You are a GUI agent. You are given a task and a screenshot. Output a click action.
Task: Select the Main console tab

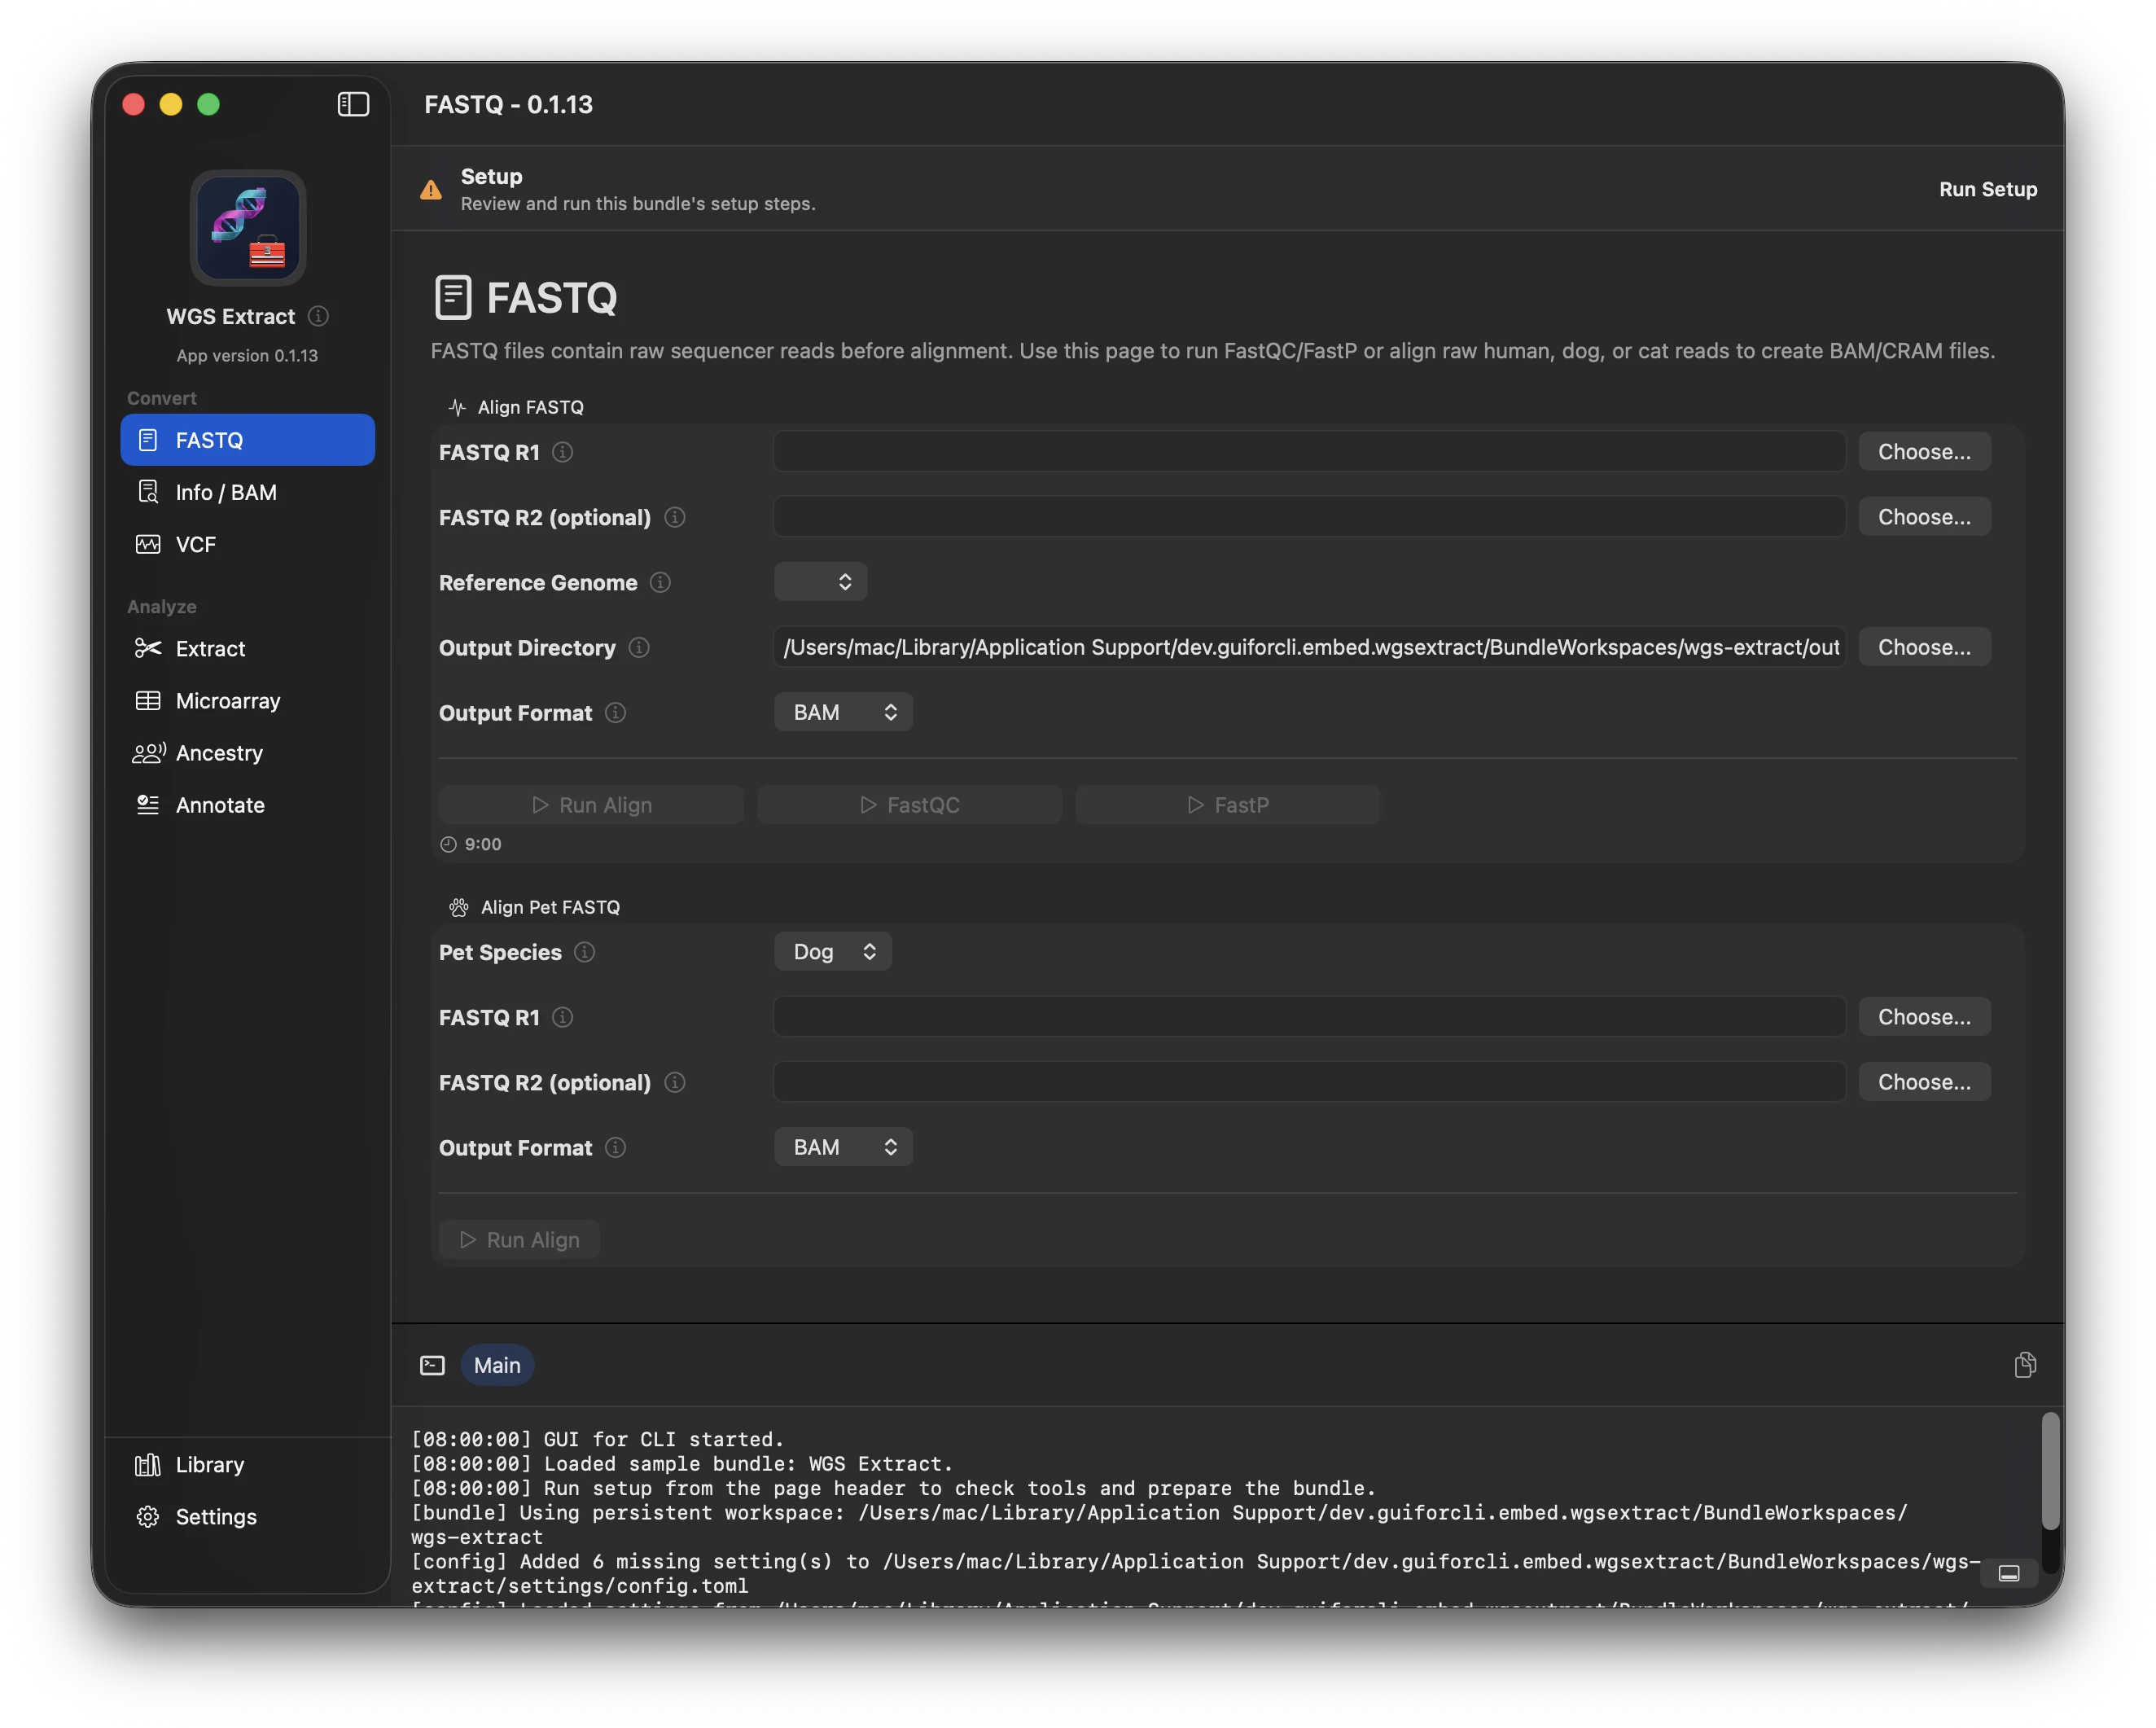tap(497, 1365)
